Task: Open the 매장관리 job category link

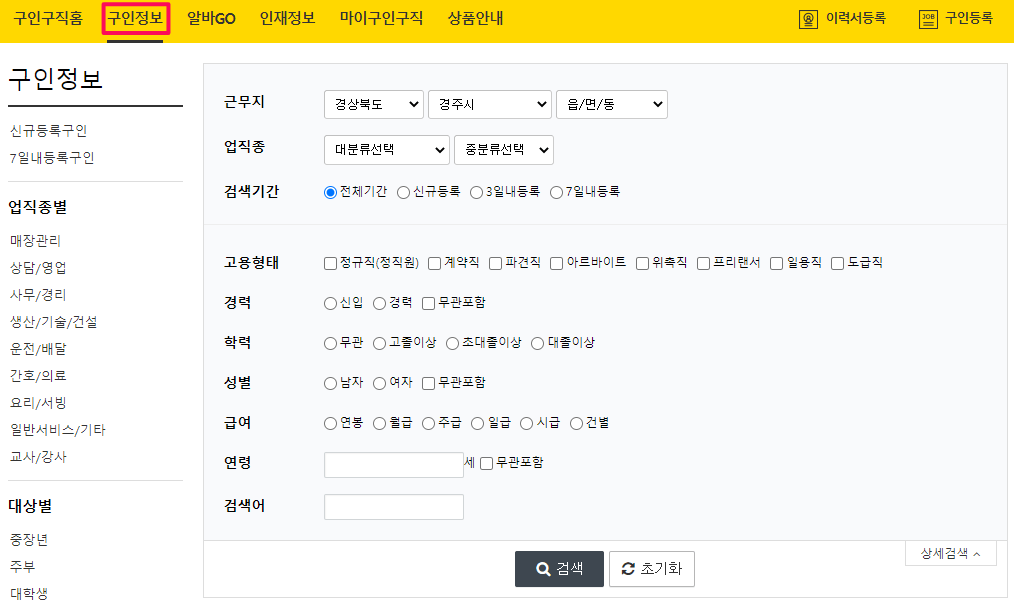Action: [36, 241]
